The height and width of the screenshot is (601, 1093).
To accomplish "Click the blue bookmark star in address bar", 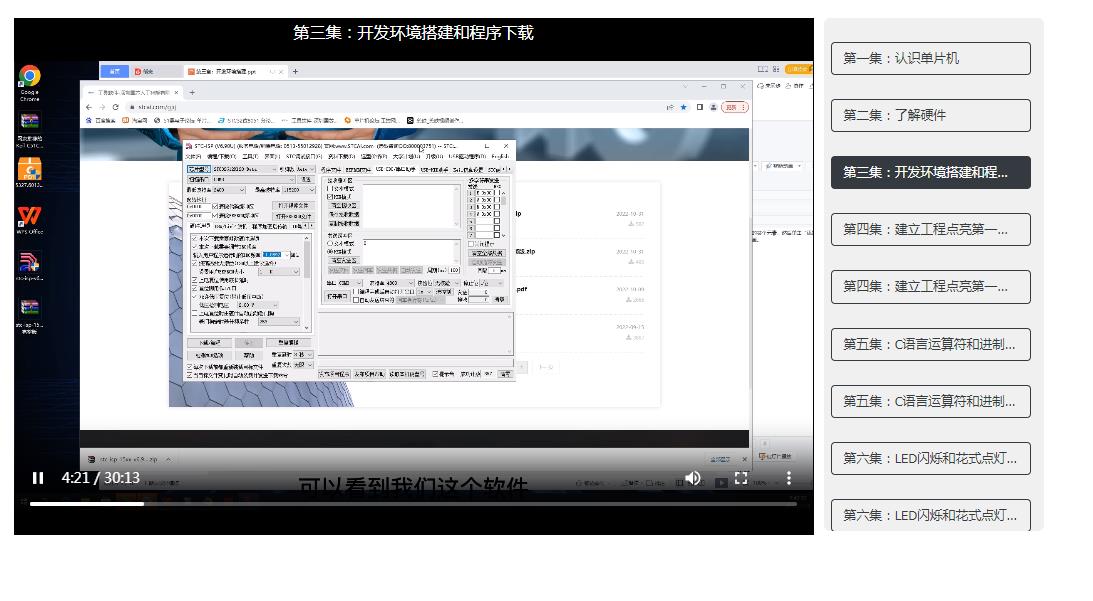I will [683, 107].
